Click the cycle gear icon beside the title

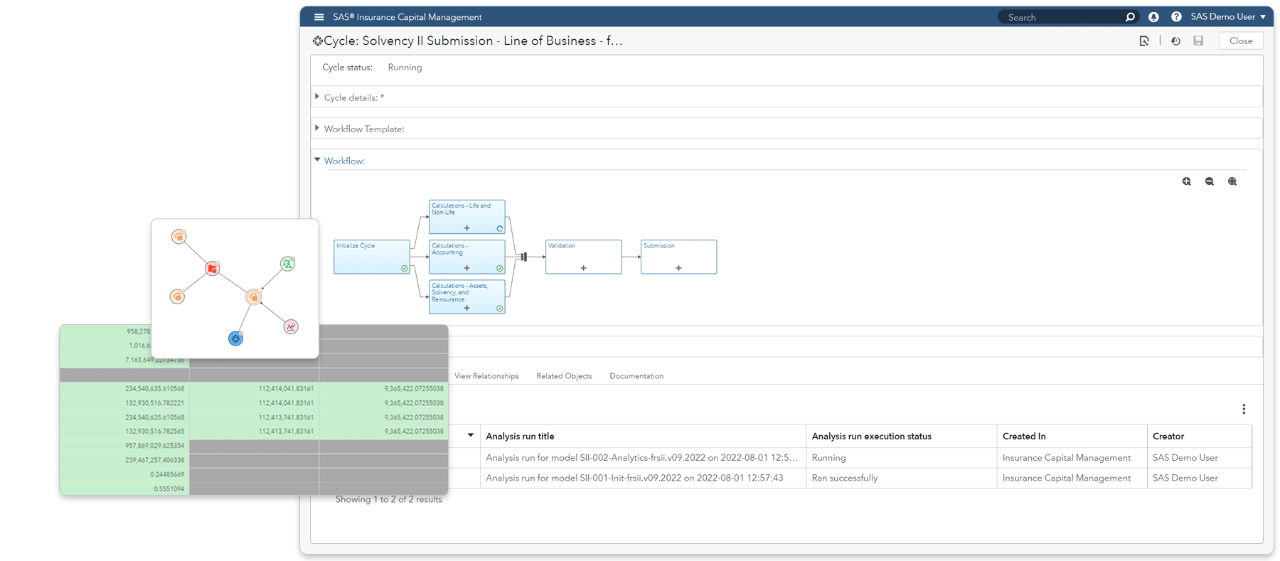[317, 41]
